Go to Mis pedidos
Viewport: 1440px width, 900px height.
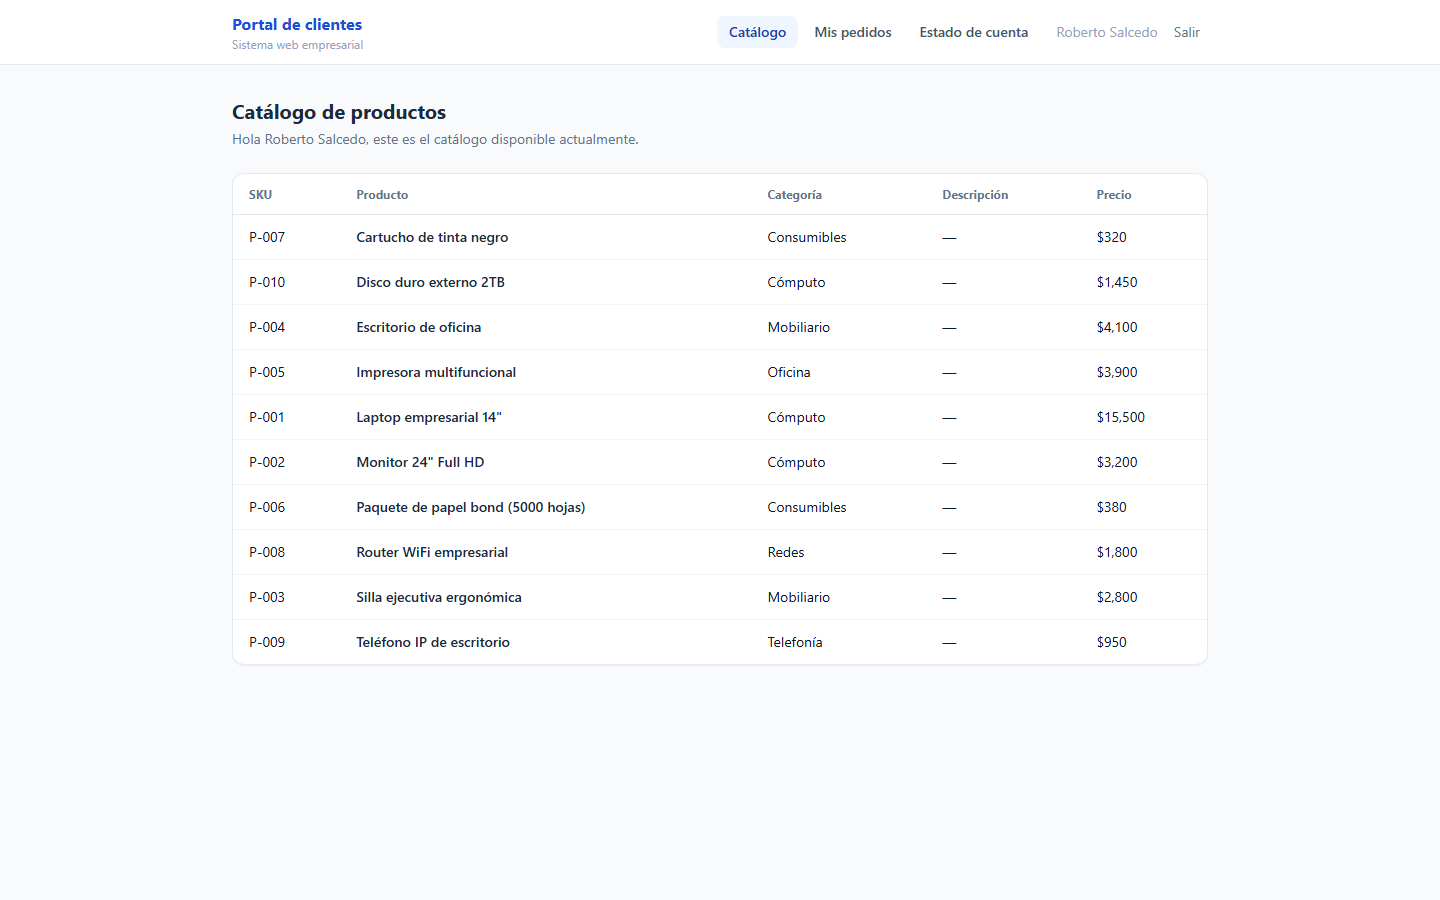(853, 32)
